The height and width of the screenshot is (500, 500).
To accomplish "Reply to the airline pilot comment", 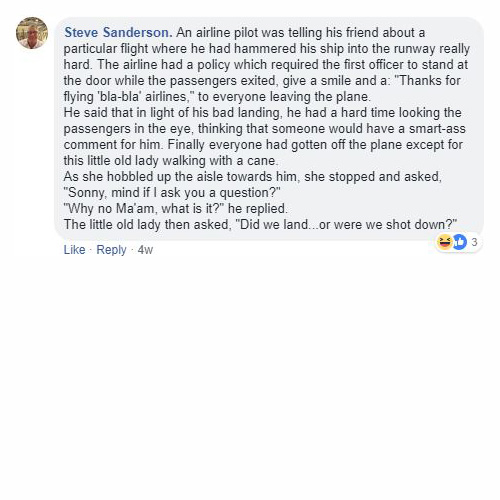I will [x=111, y=250].
